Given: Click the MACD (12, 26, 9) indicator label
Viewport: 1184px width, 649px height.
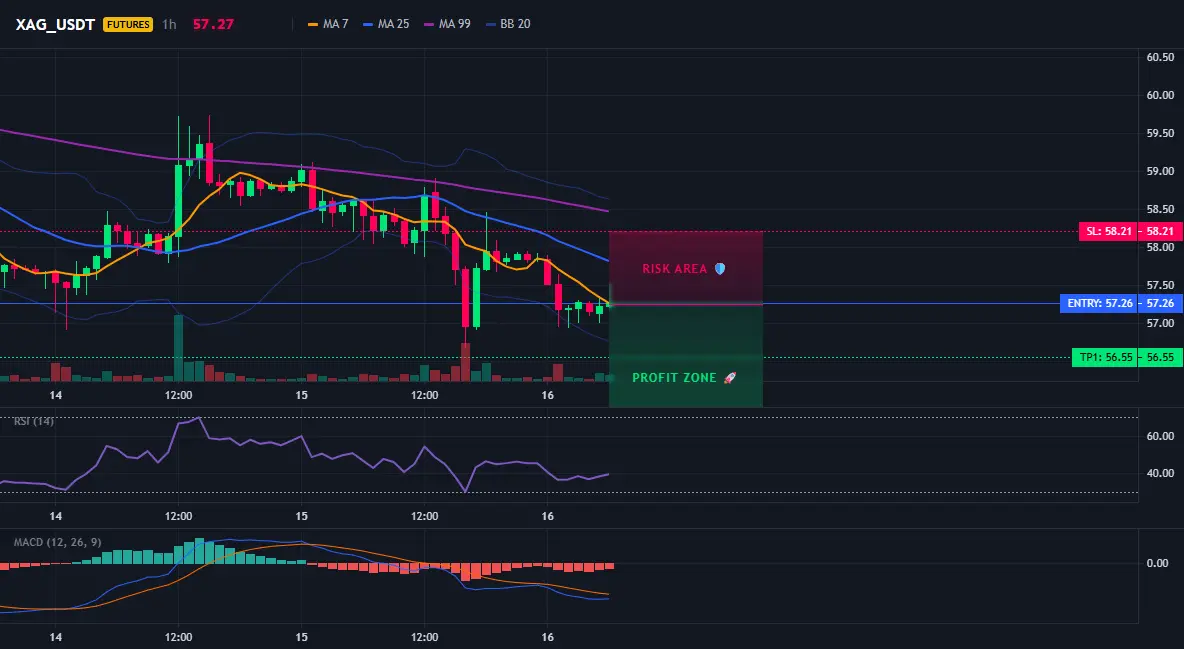Looking at the screenshot, I should coord(57,542).
